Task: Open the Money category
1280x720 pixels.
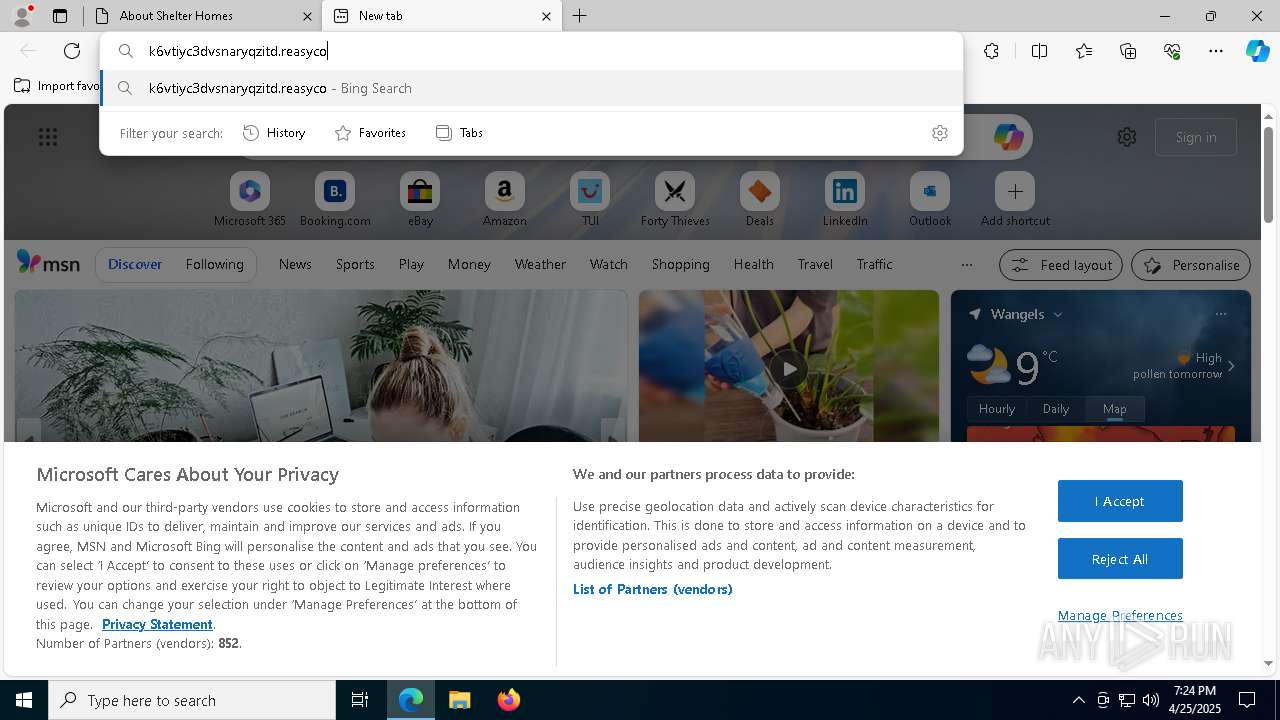Action: pos(469,264)
